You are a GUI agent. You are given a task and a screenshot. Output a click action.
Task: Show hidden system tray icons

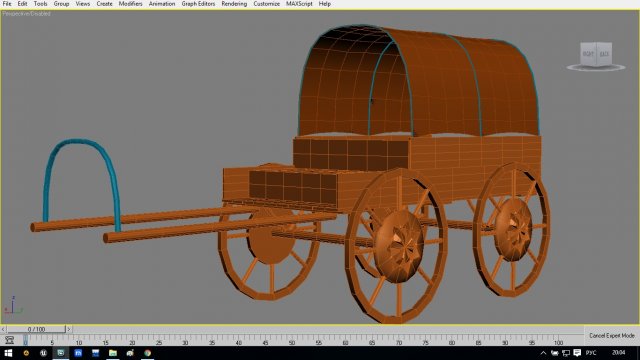point(543,353)
